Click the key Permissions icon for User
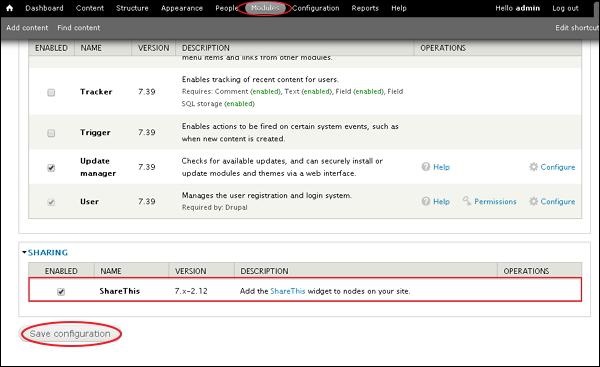The image size is (600, 367). [x=466, y=201]
